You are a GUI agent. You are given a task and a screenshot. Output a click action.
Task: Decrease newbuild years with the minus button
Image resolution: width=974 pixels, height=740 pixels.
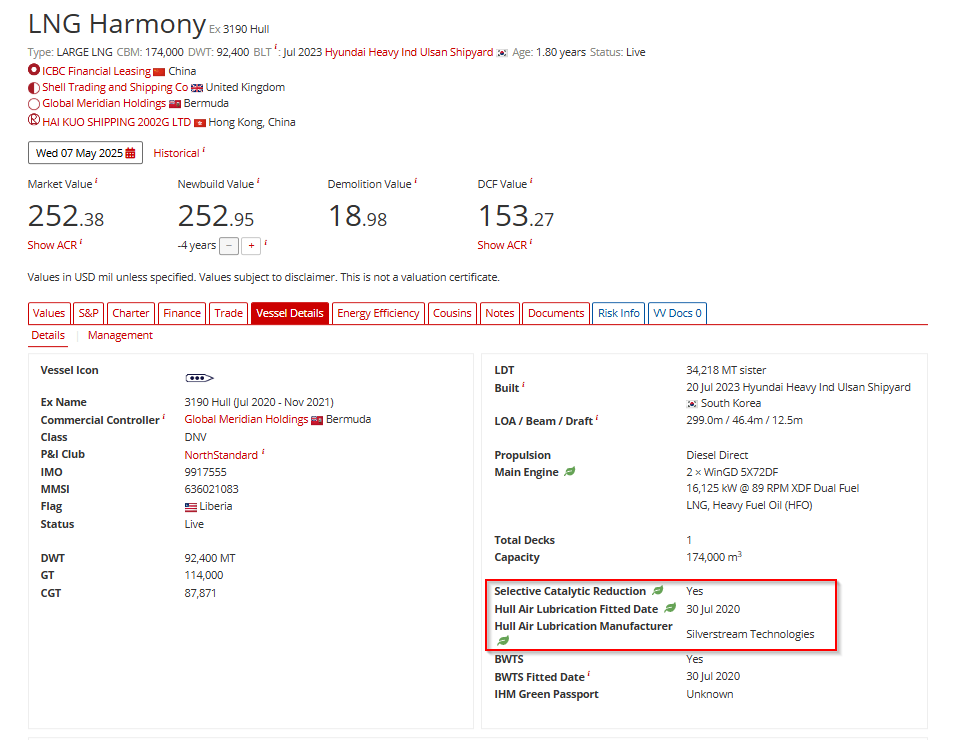point(229,245)
